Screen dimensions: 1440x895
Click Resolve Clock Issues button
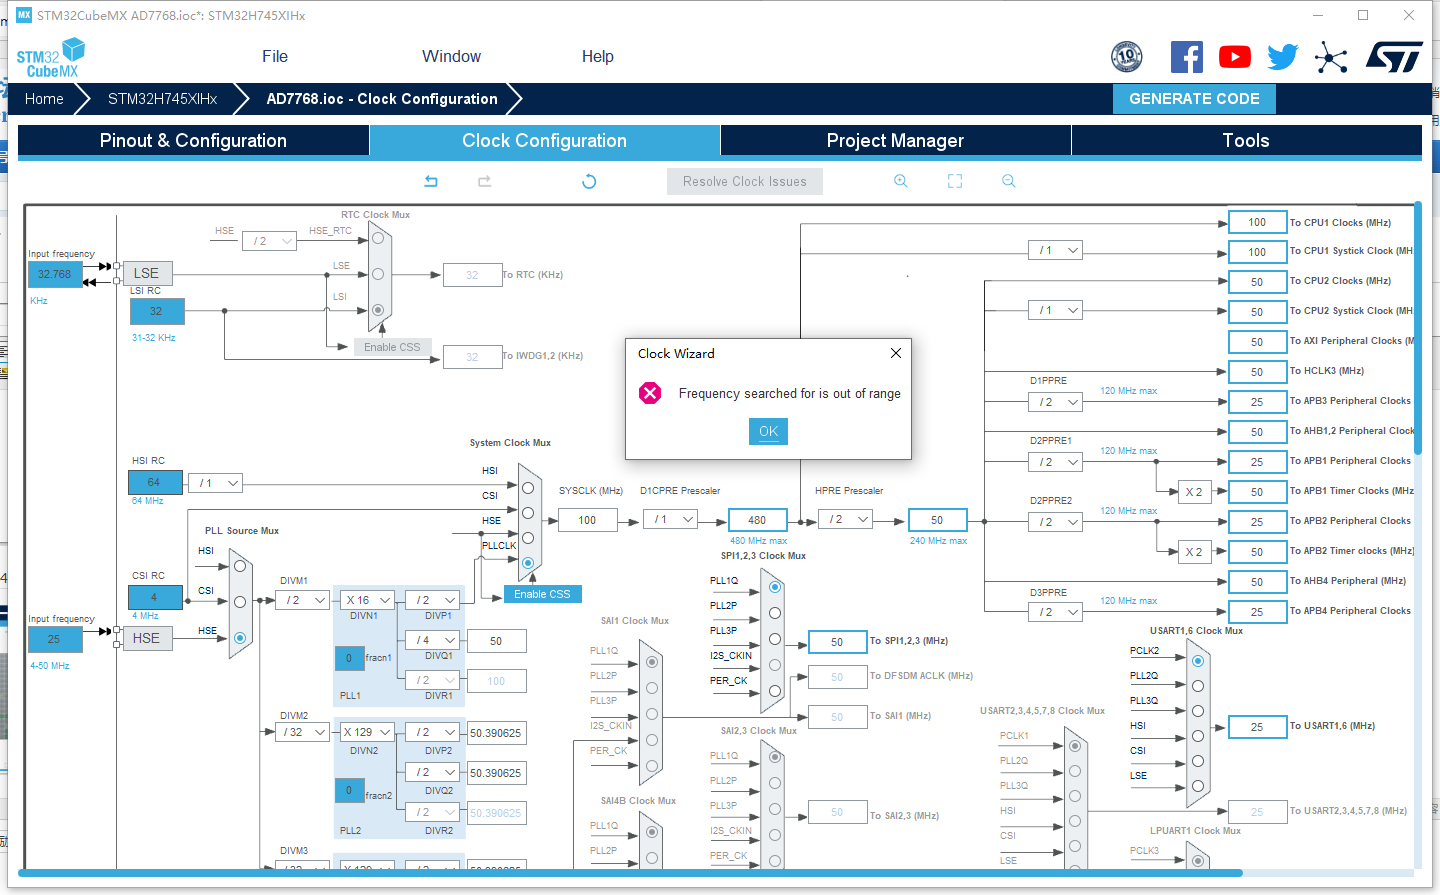[745, 181]
